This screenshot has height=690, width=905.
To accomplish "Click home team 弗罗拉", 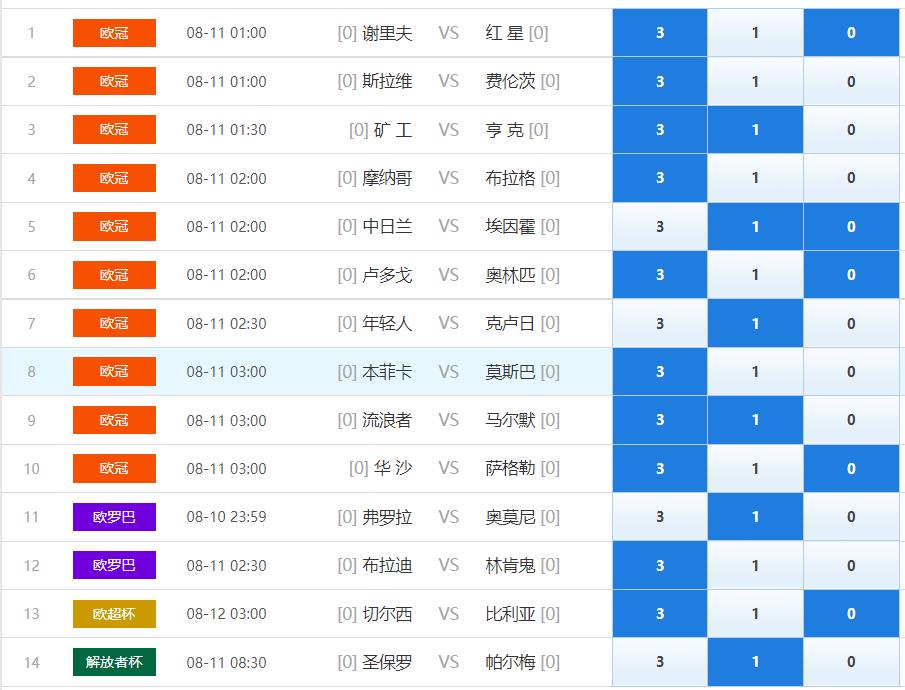I will pos(387,517).
